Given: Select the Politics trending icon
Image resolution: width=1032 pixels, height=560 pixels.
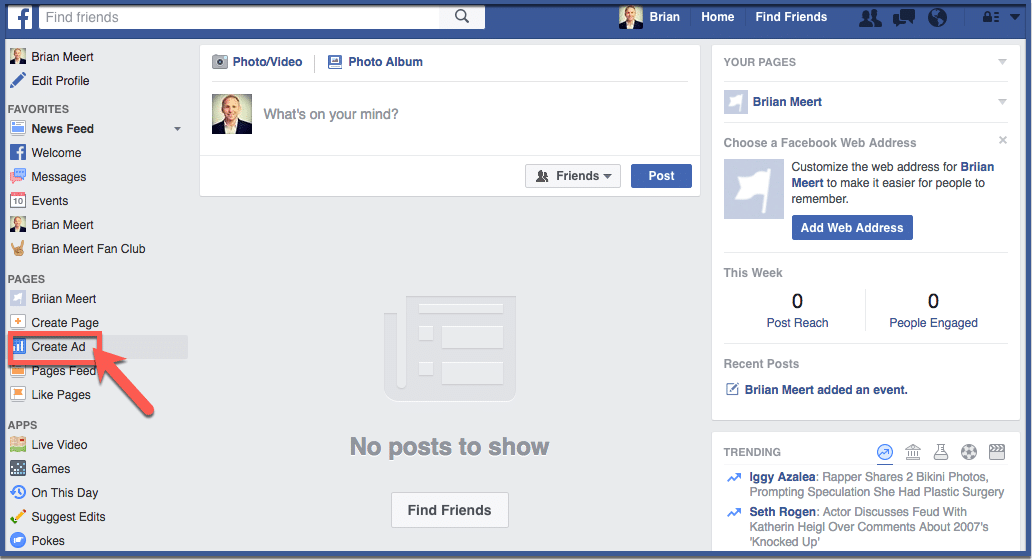Looking at the screenshot, I should tap(913, 452).
